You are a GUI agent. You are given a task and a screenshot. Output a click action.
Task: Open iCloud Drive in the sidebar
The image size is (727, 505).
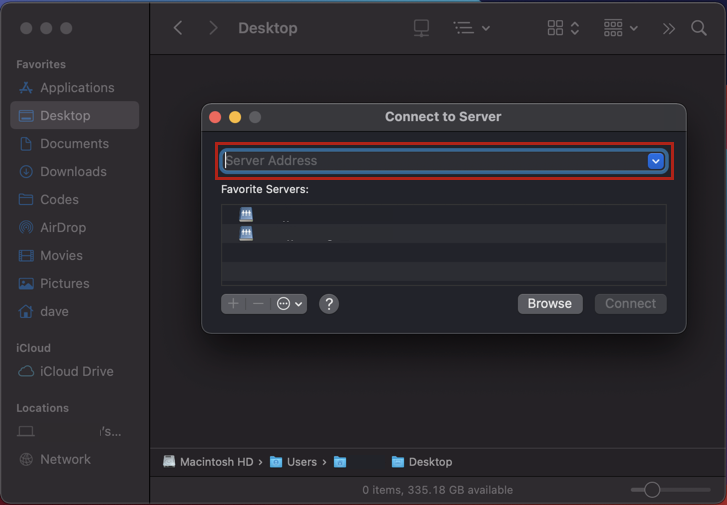click(x=75, y=371)
